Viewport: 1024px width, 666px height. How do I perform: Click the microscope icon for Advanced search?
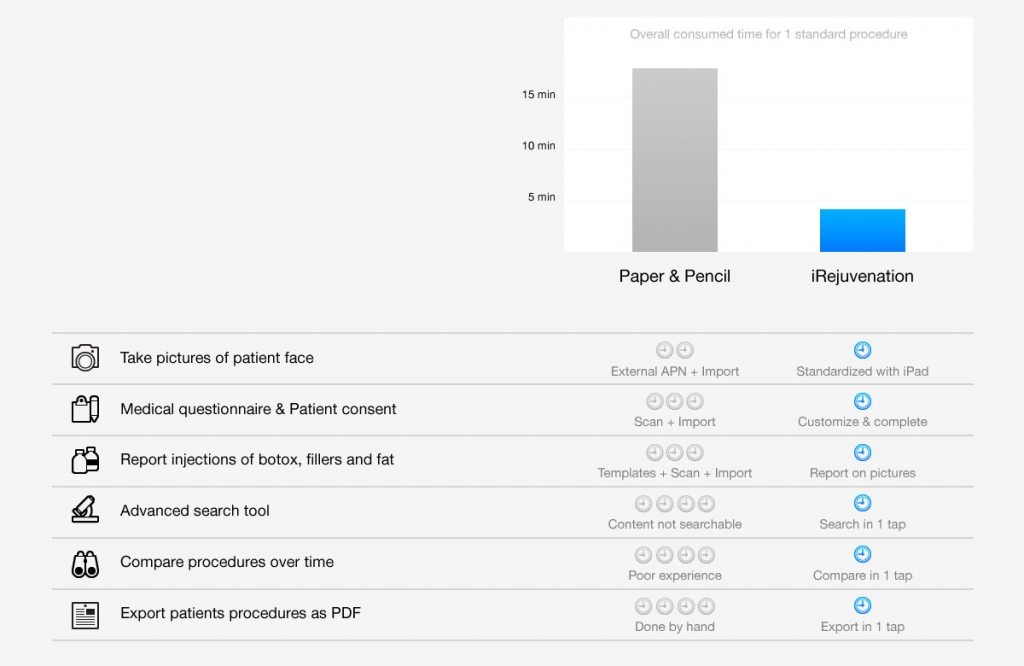click(x=85, y=511)
